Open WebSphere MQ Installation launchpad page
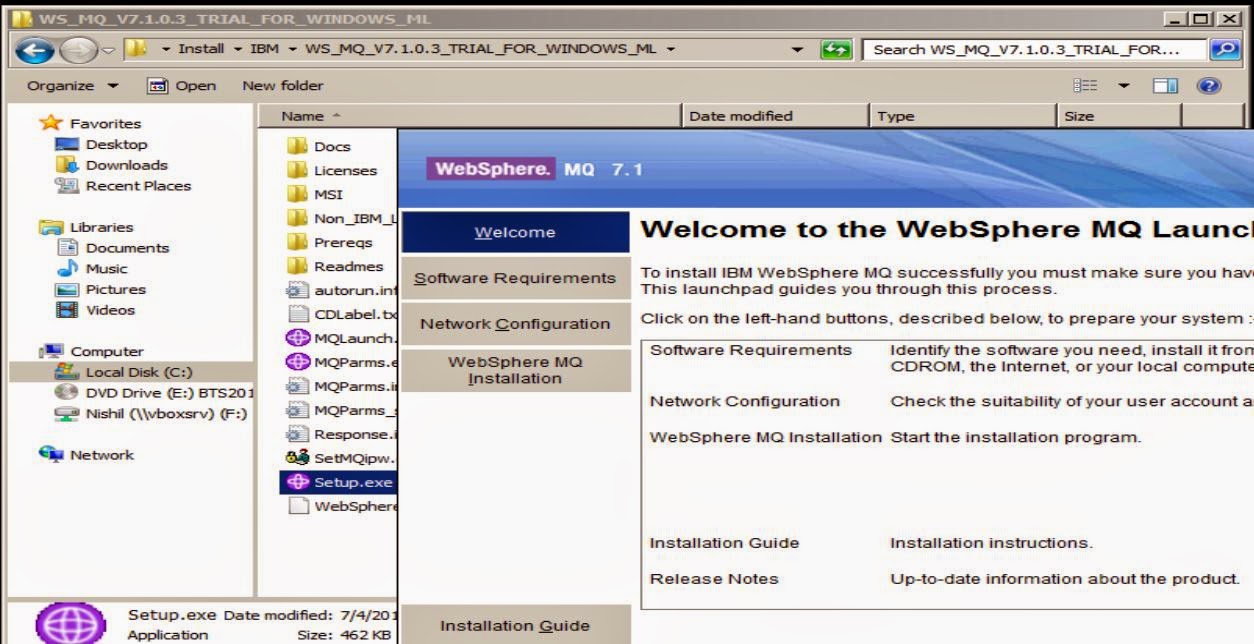The height and width of the screenshot is (644, 1254). point(515,370)
